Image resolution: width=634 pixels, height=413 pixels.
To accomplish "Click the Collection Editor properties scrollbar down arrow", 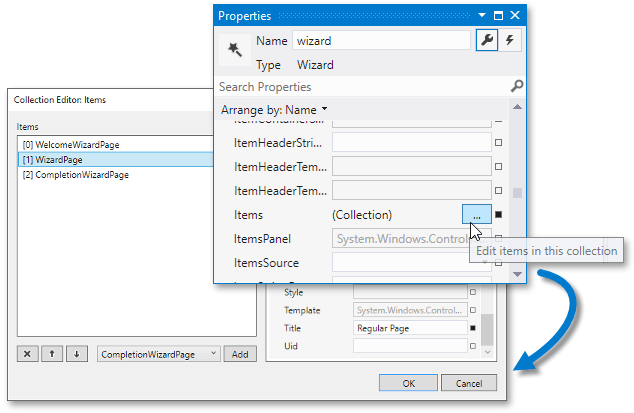I will (488, 352).
